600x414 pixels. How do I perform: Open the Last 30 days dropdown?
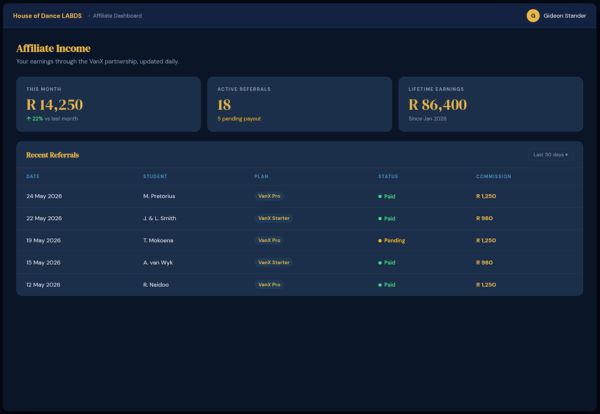coord(550,155)
